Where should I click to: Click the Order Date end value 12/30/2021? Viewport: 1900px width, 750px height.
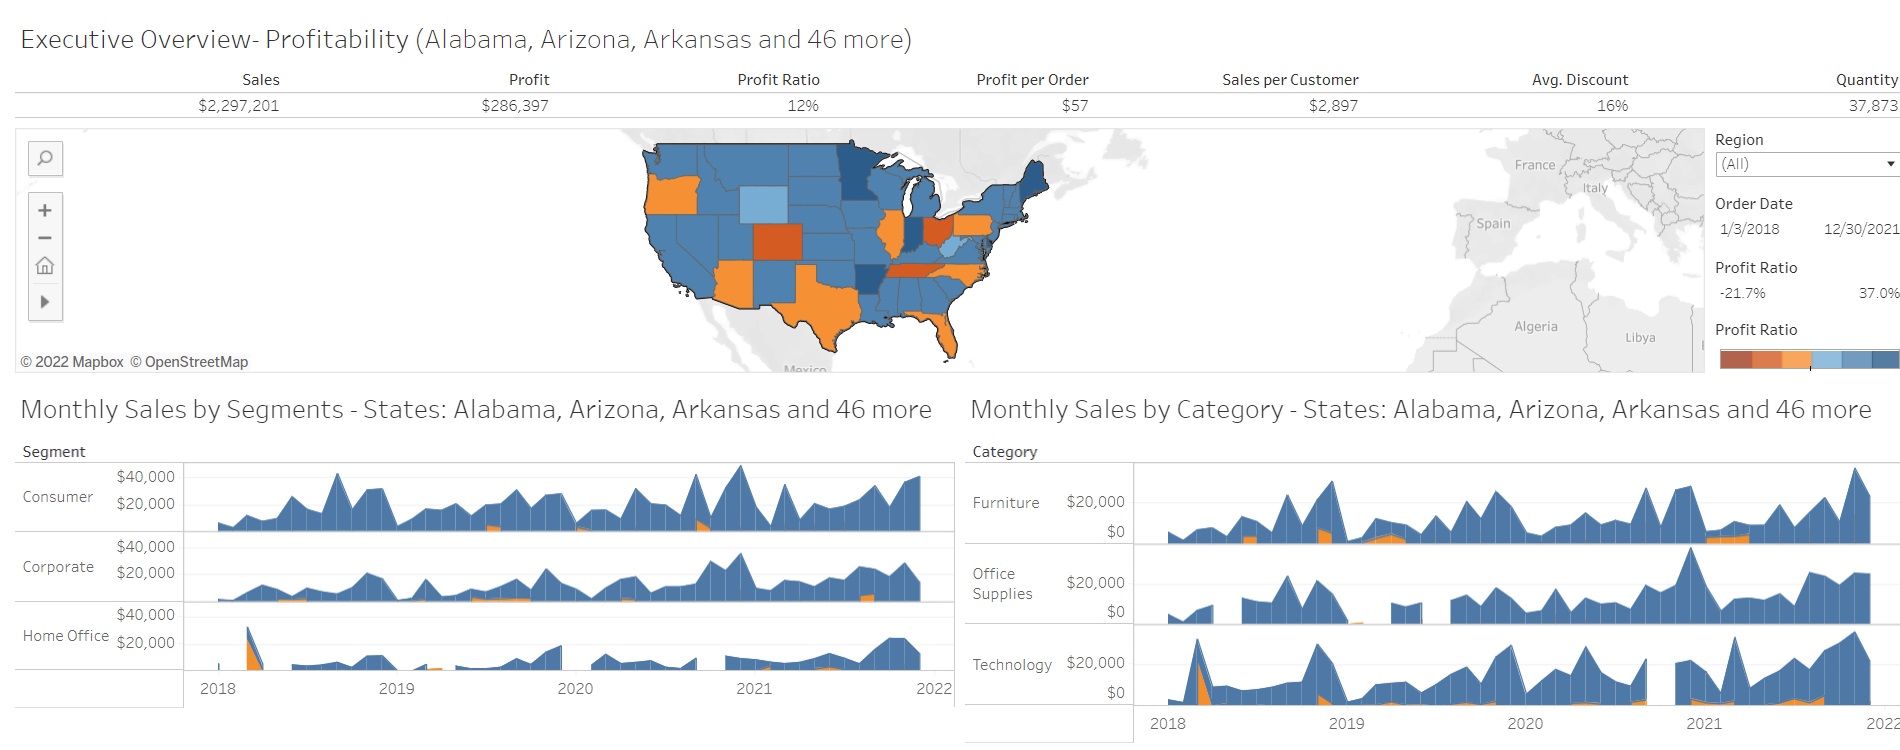pos(1860,229)
